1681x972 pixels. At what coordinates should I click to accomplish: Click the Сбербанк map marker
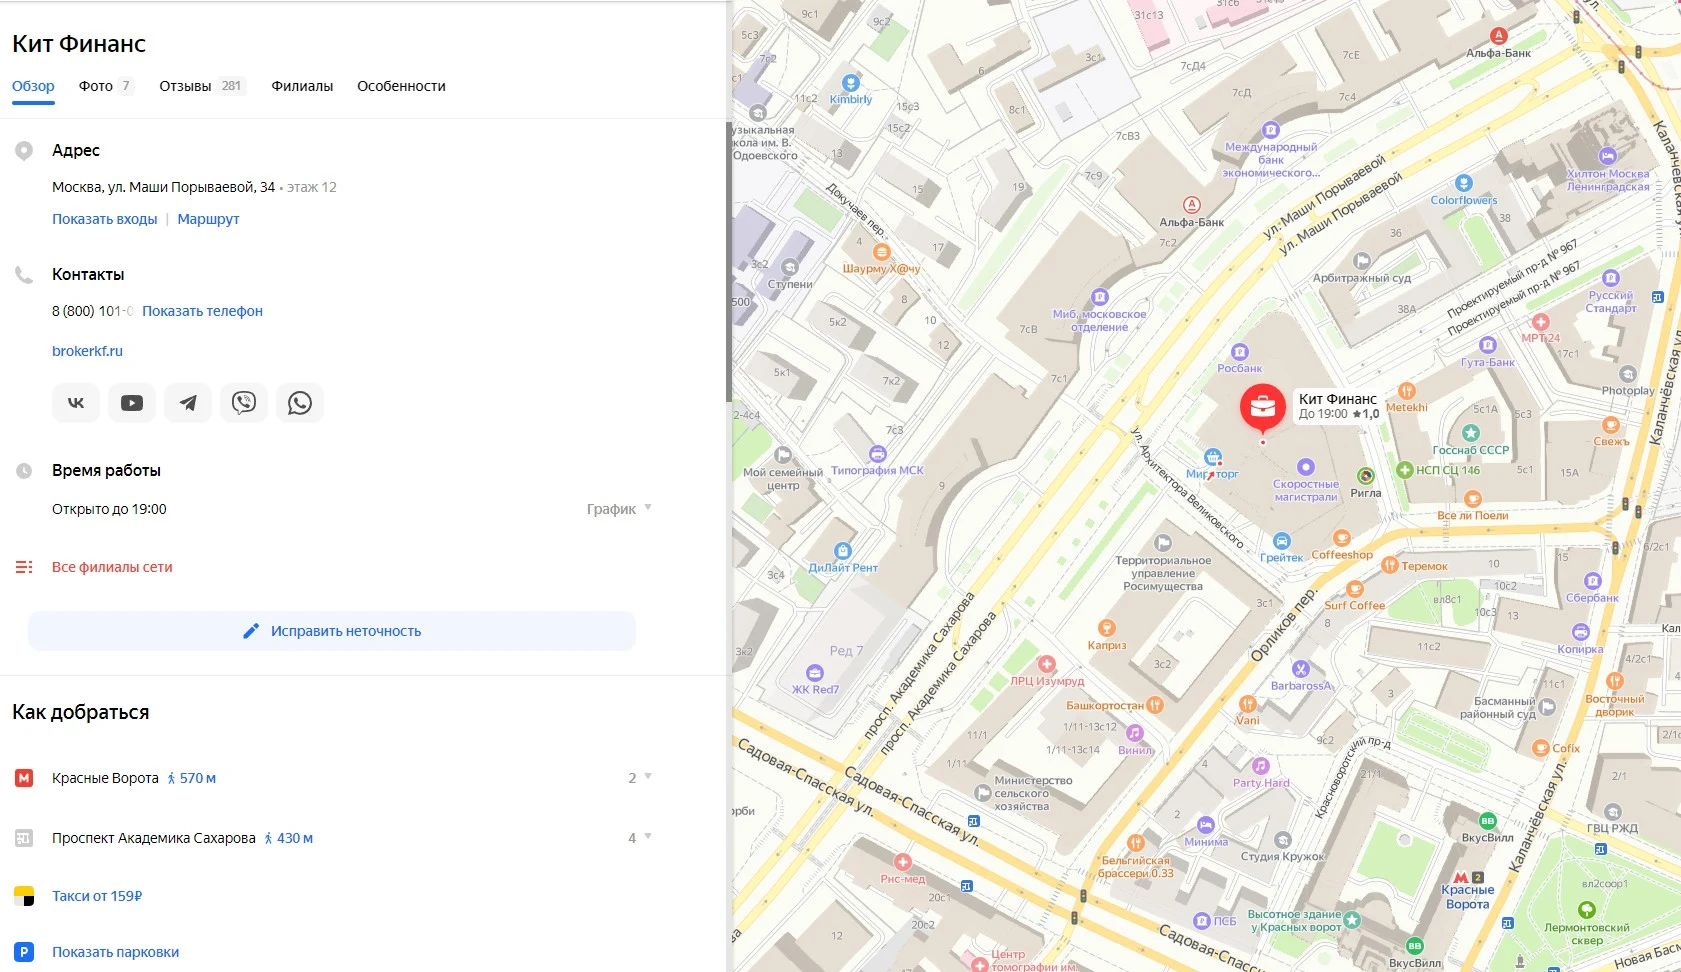(1593, 581)
